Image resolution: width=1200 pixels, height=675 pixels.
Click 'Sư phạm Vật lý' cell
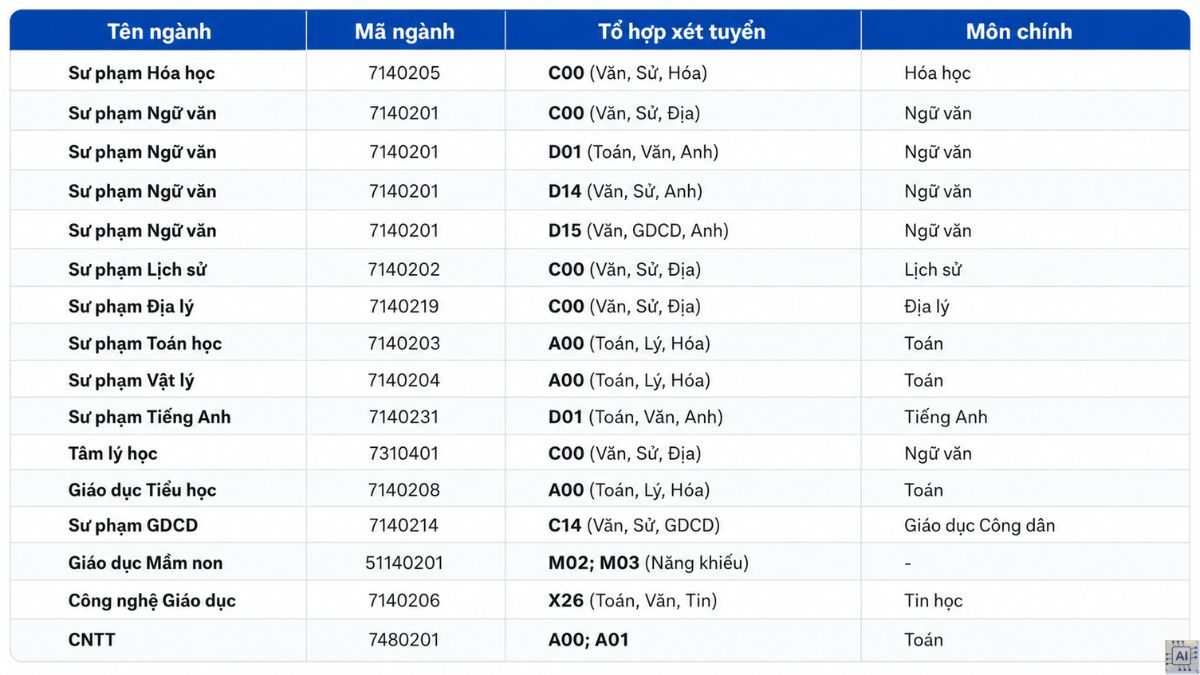coord(131,380)
